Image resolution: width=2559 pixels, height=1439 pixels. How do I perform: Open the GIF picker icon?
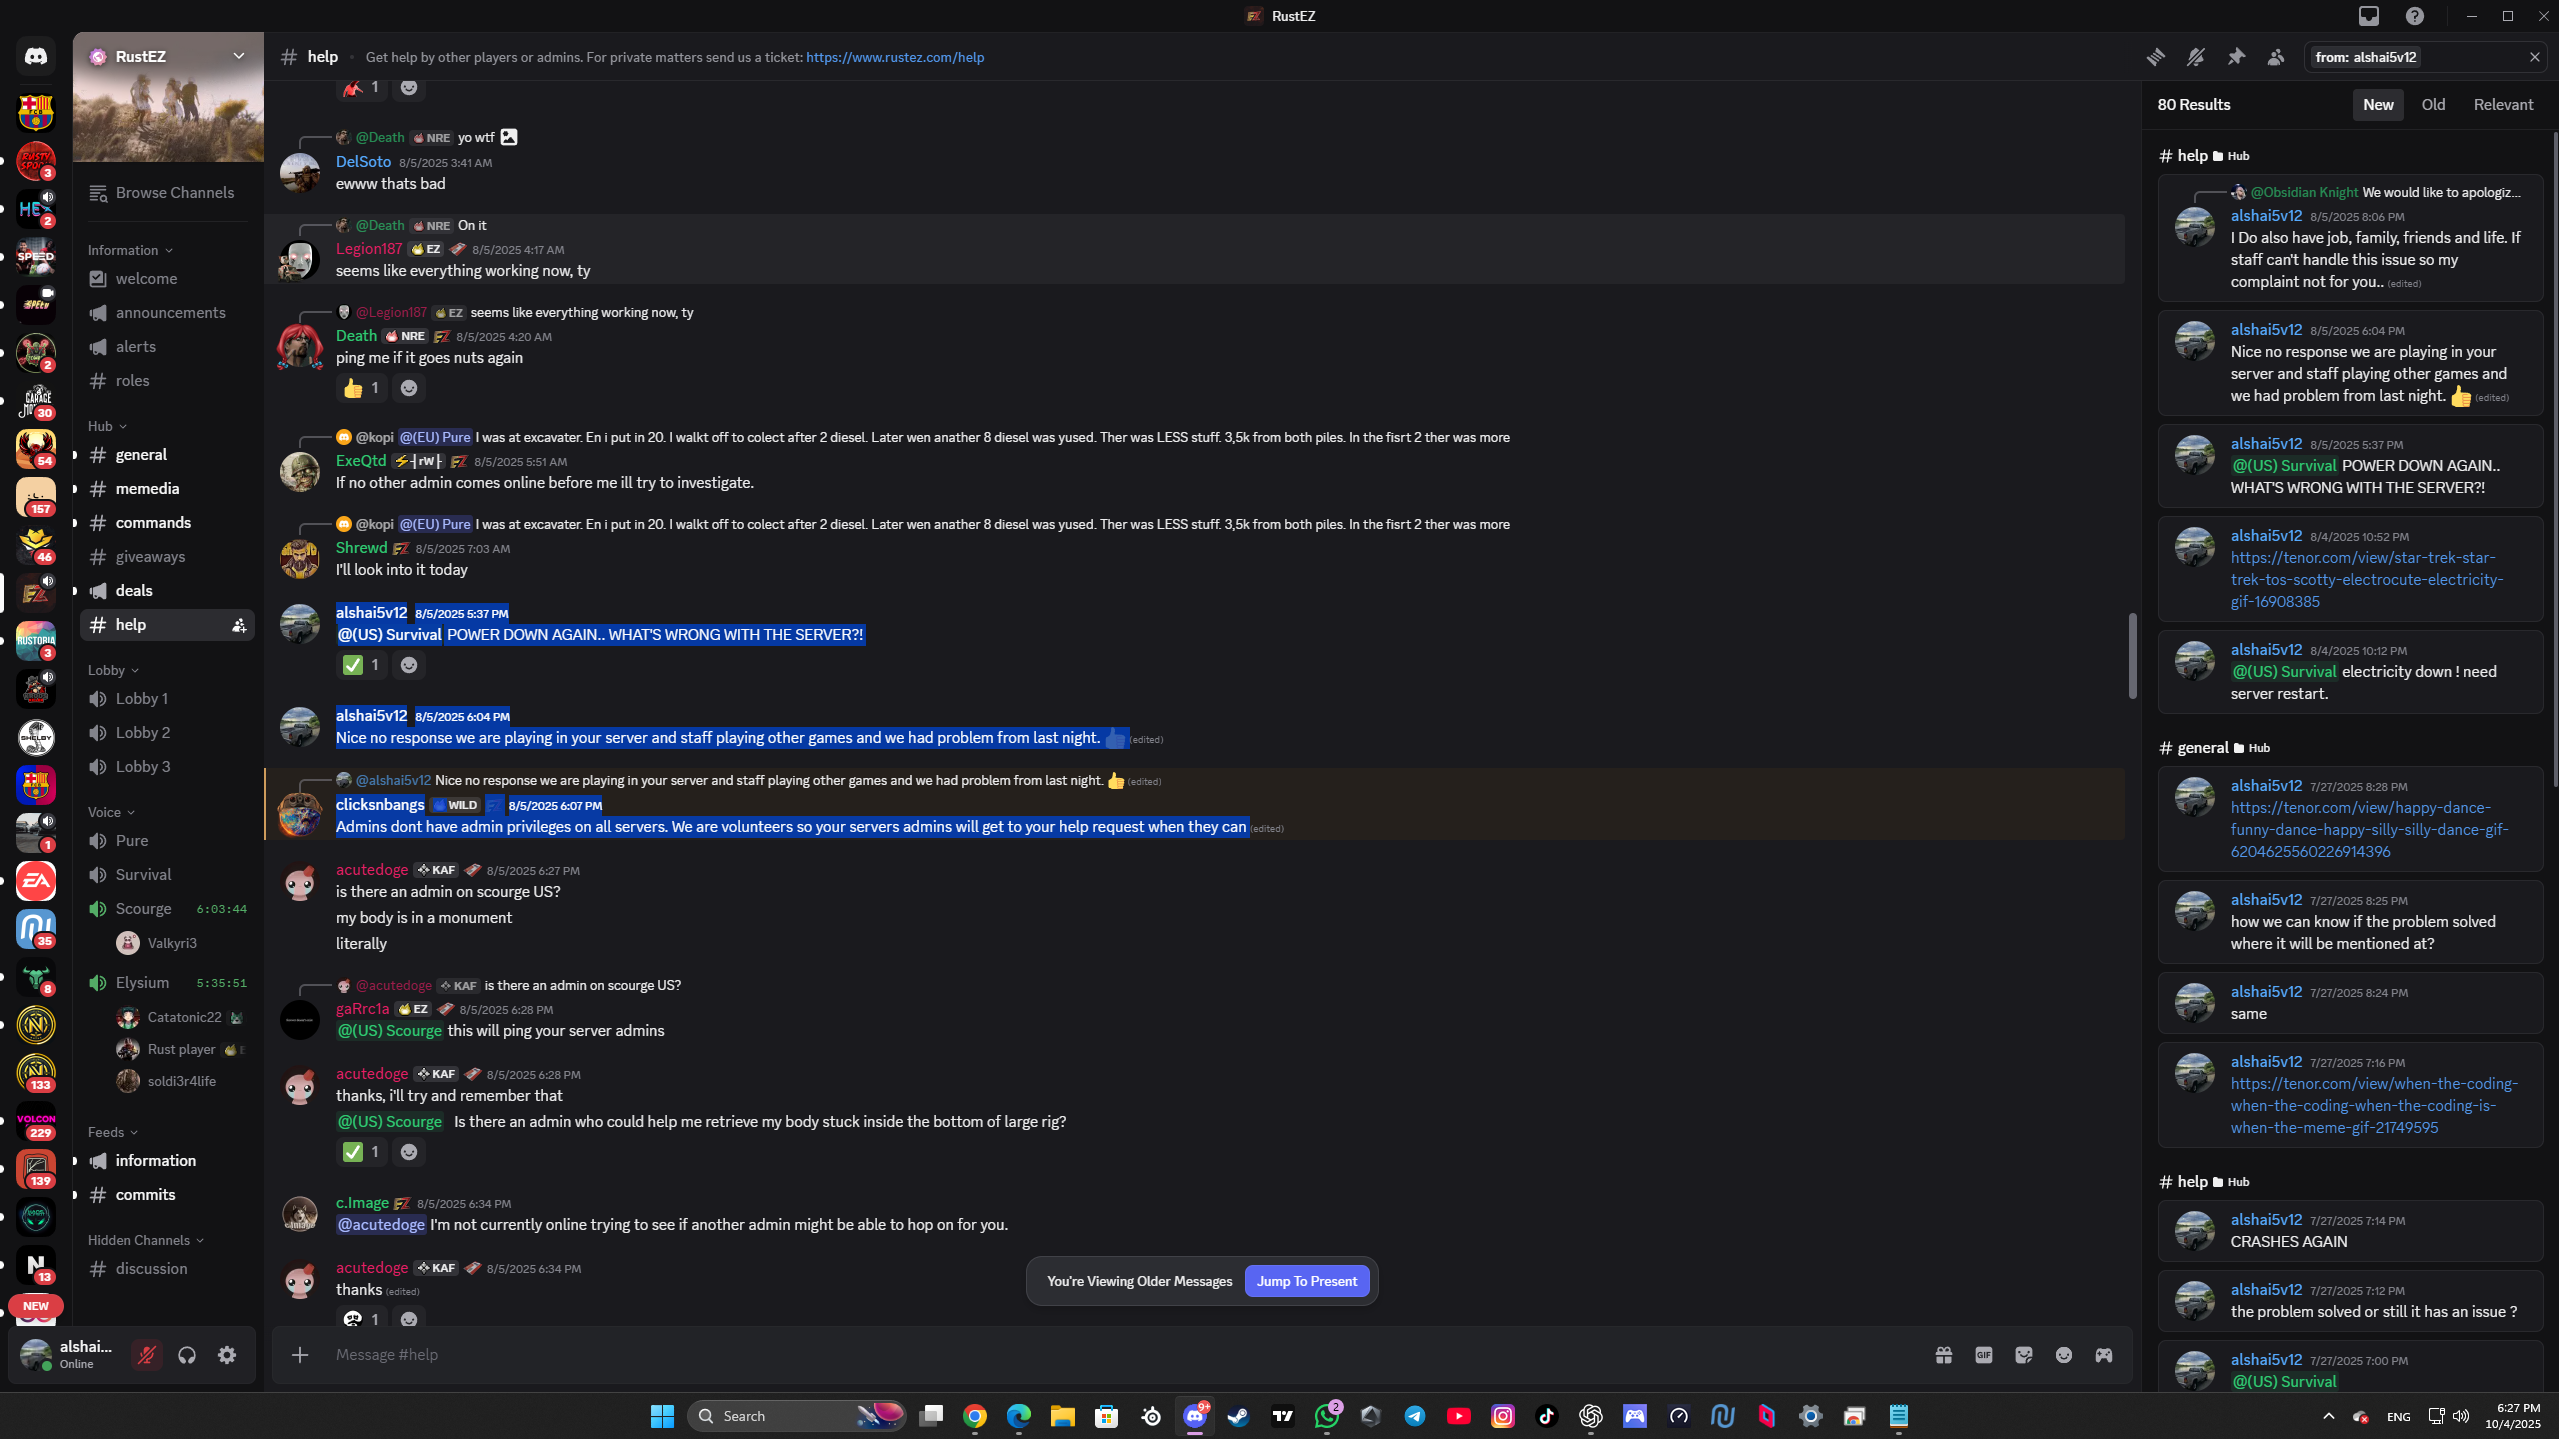1984,1355
